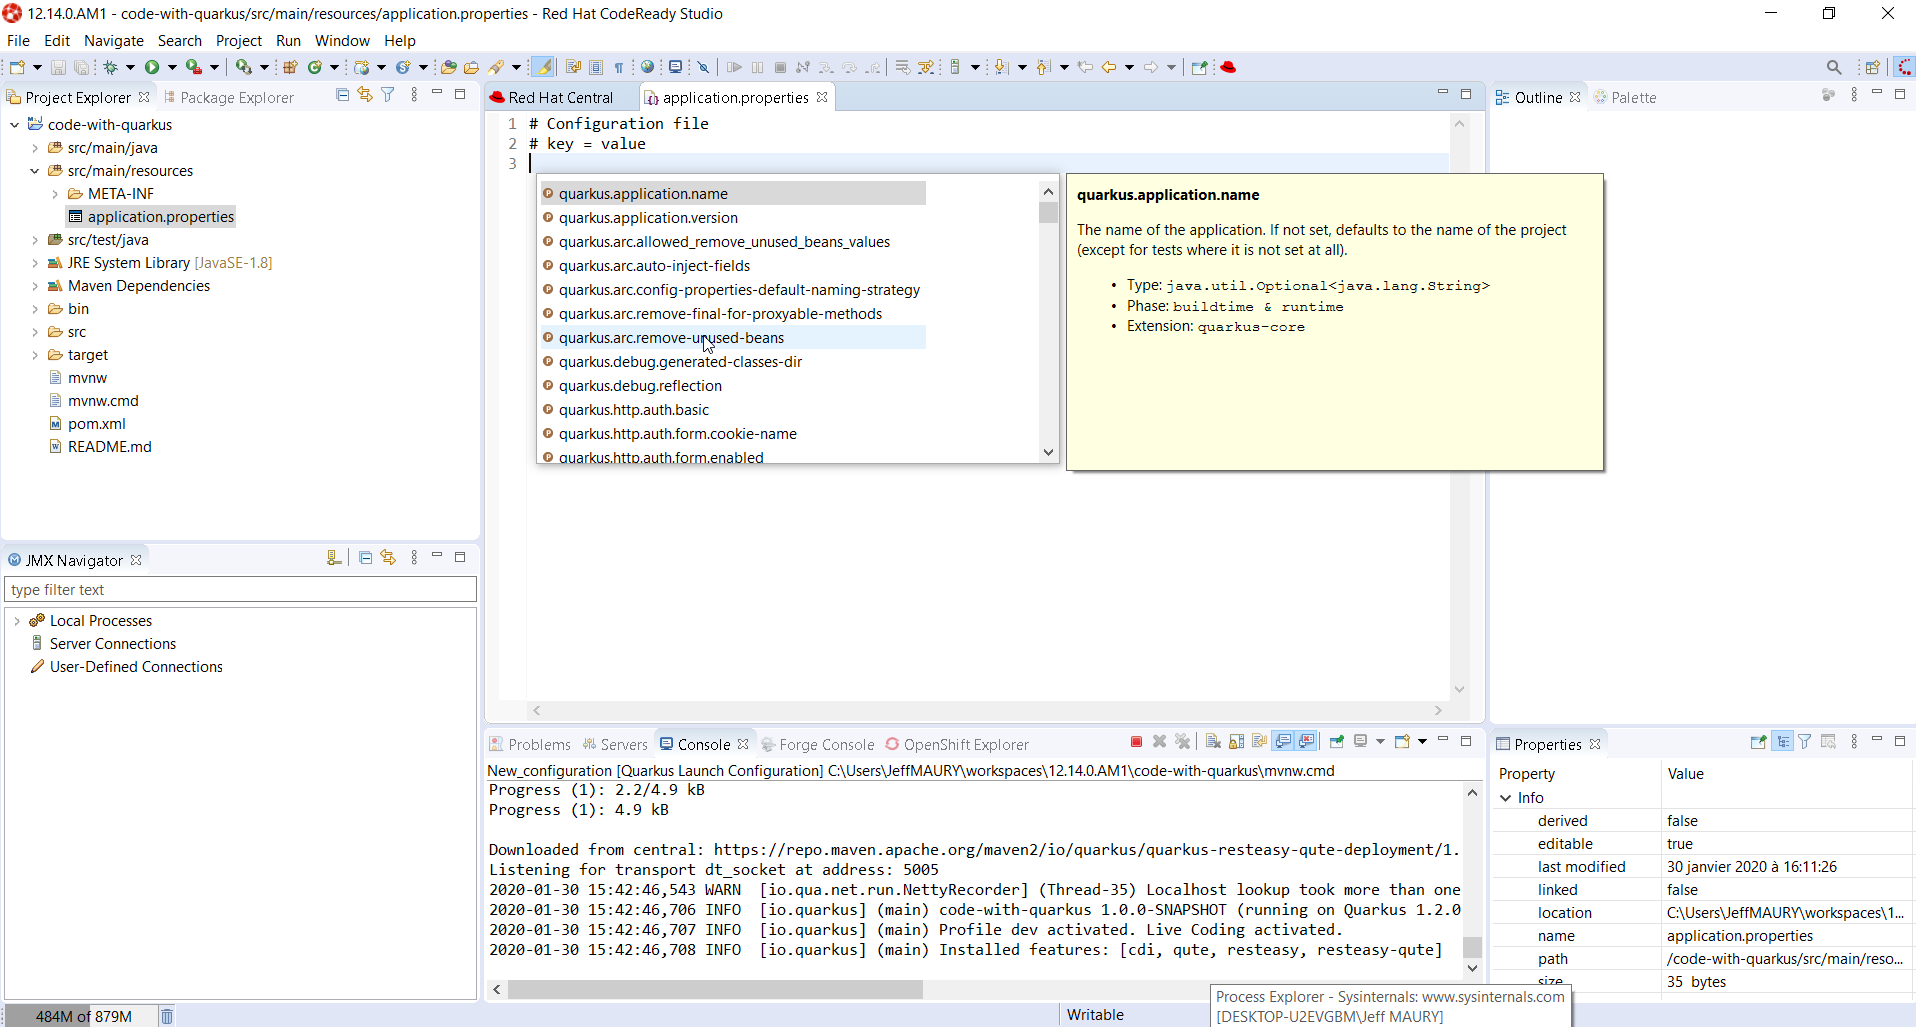Click the Console horizontal scrollbar thumb
Image resolution: width=1916 pixels, height=1027 pixels.
pos(715,989)
